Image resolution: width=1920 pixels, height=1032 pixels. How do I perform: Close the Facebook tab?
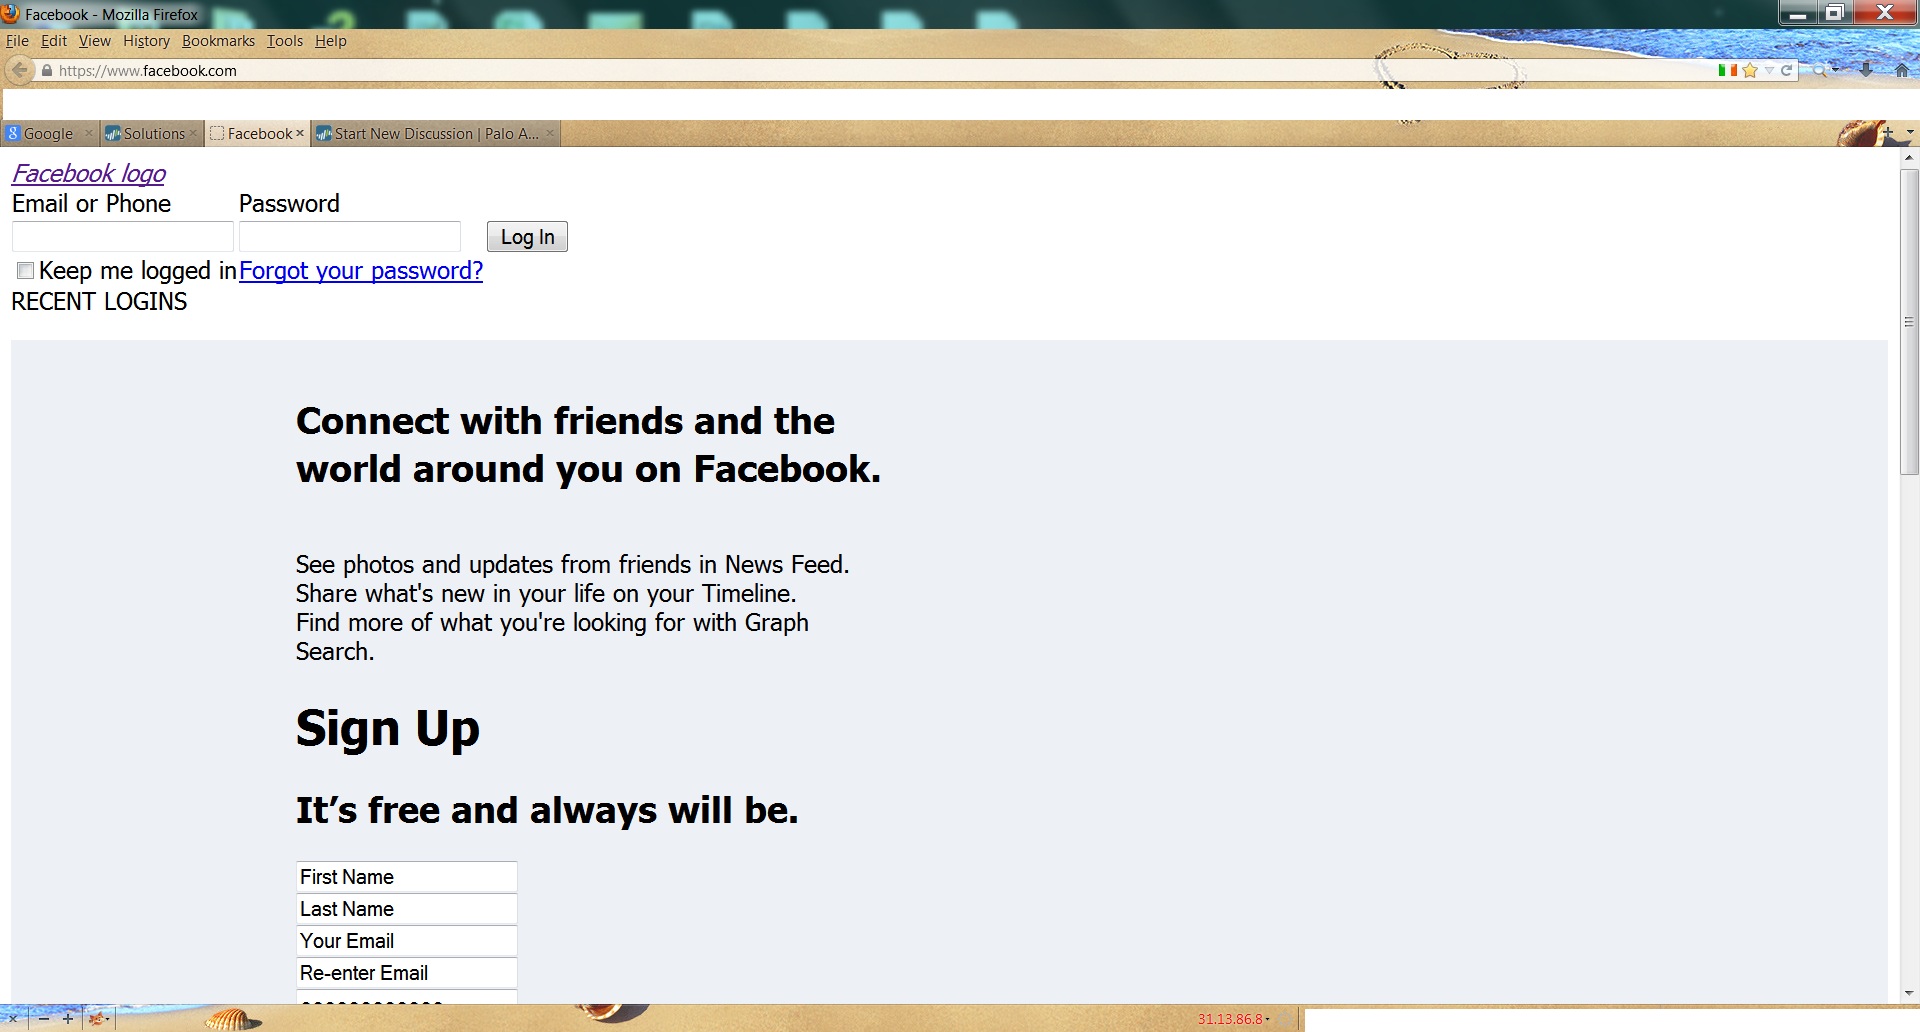click(299, 133)
